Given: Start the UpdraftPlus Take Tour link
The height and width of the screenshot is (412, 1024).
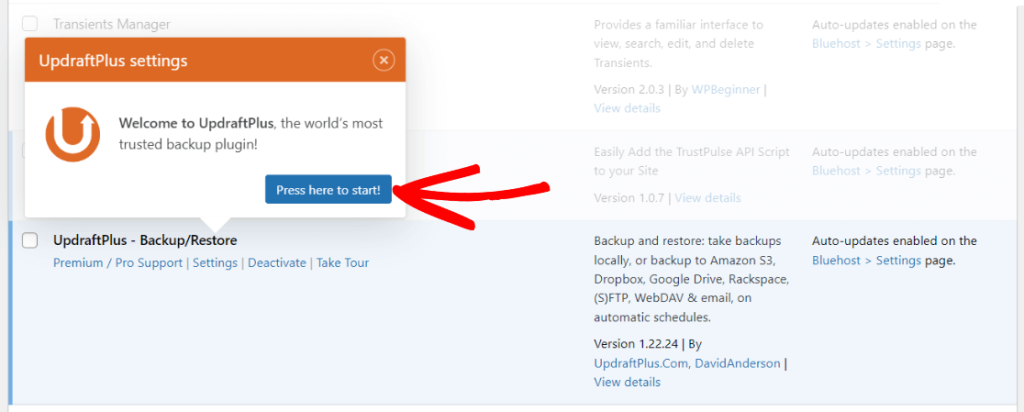Looking at the screenshot, I should (x=343, y=263).
